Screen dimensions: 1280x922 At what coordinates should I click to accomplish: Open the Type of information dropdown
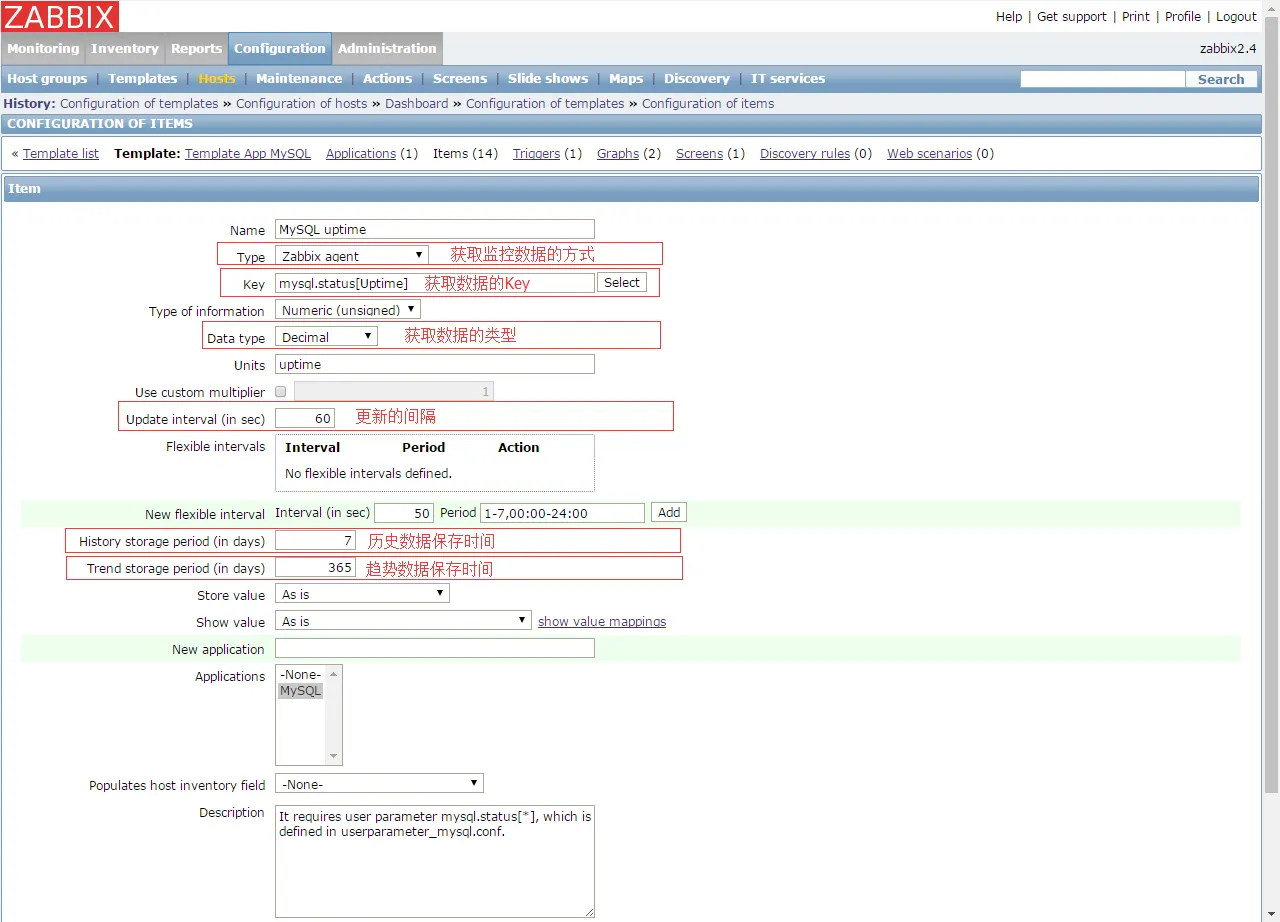tap(348, 310)
